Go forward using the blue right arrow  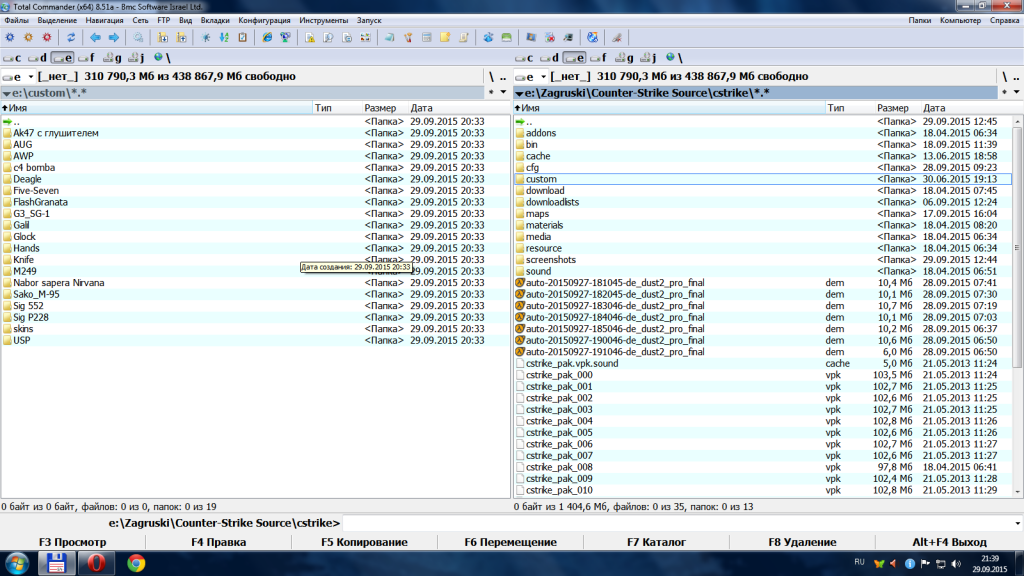click(114, 38)
